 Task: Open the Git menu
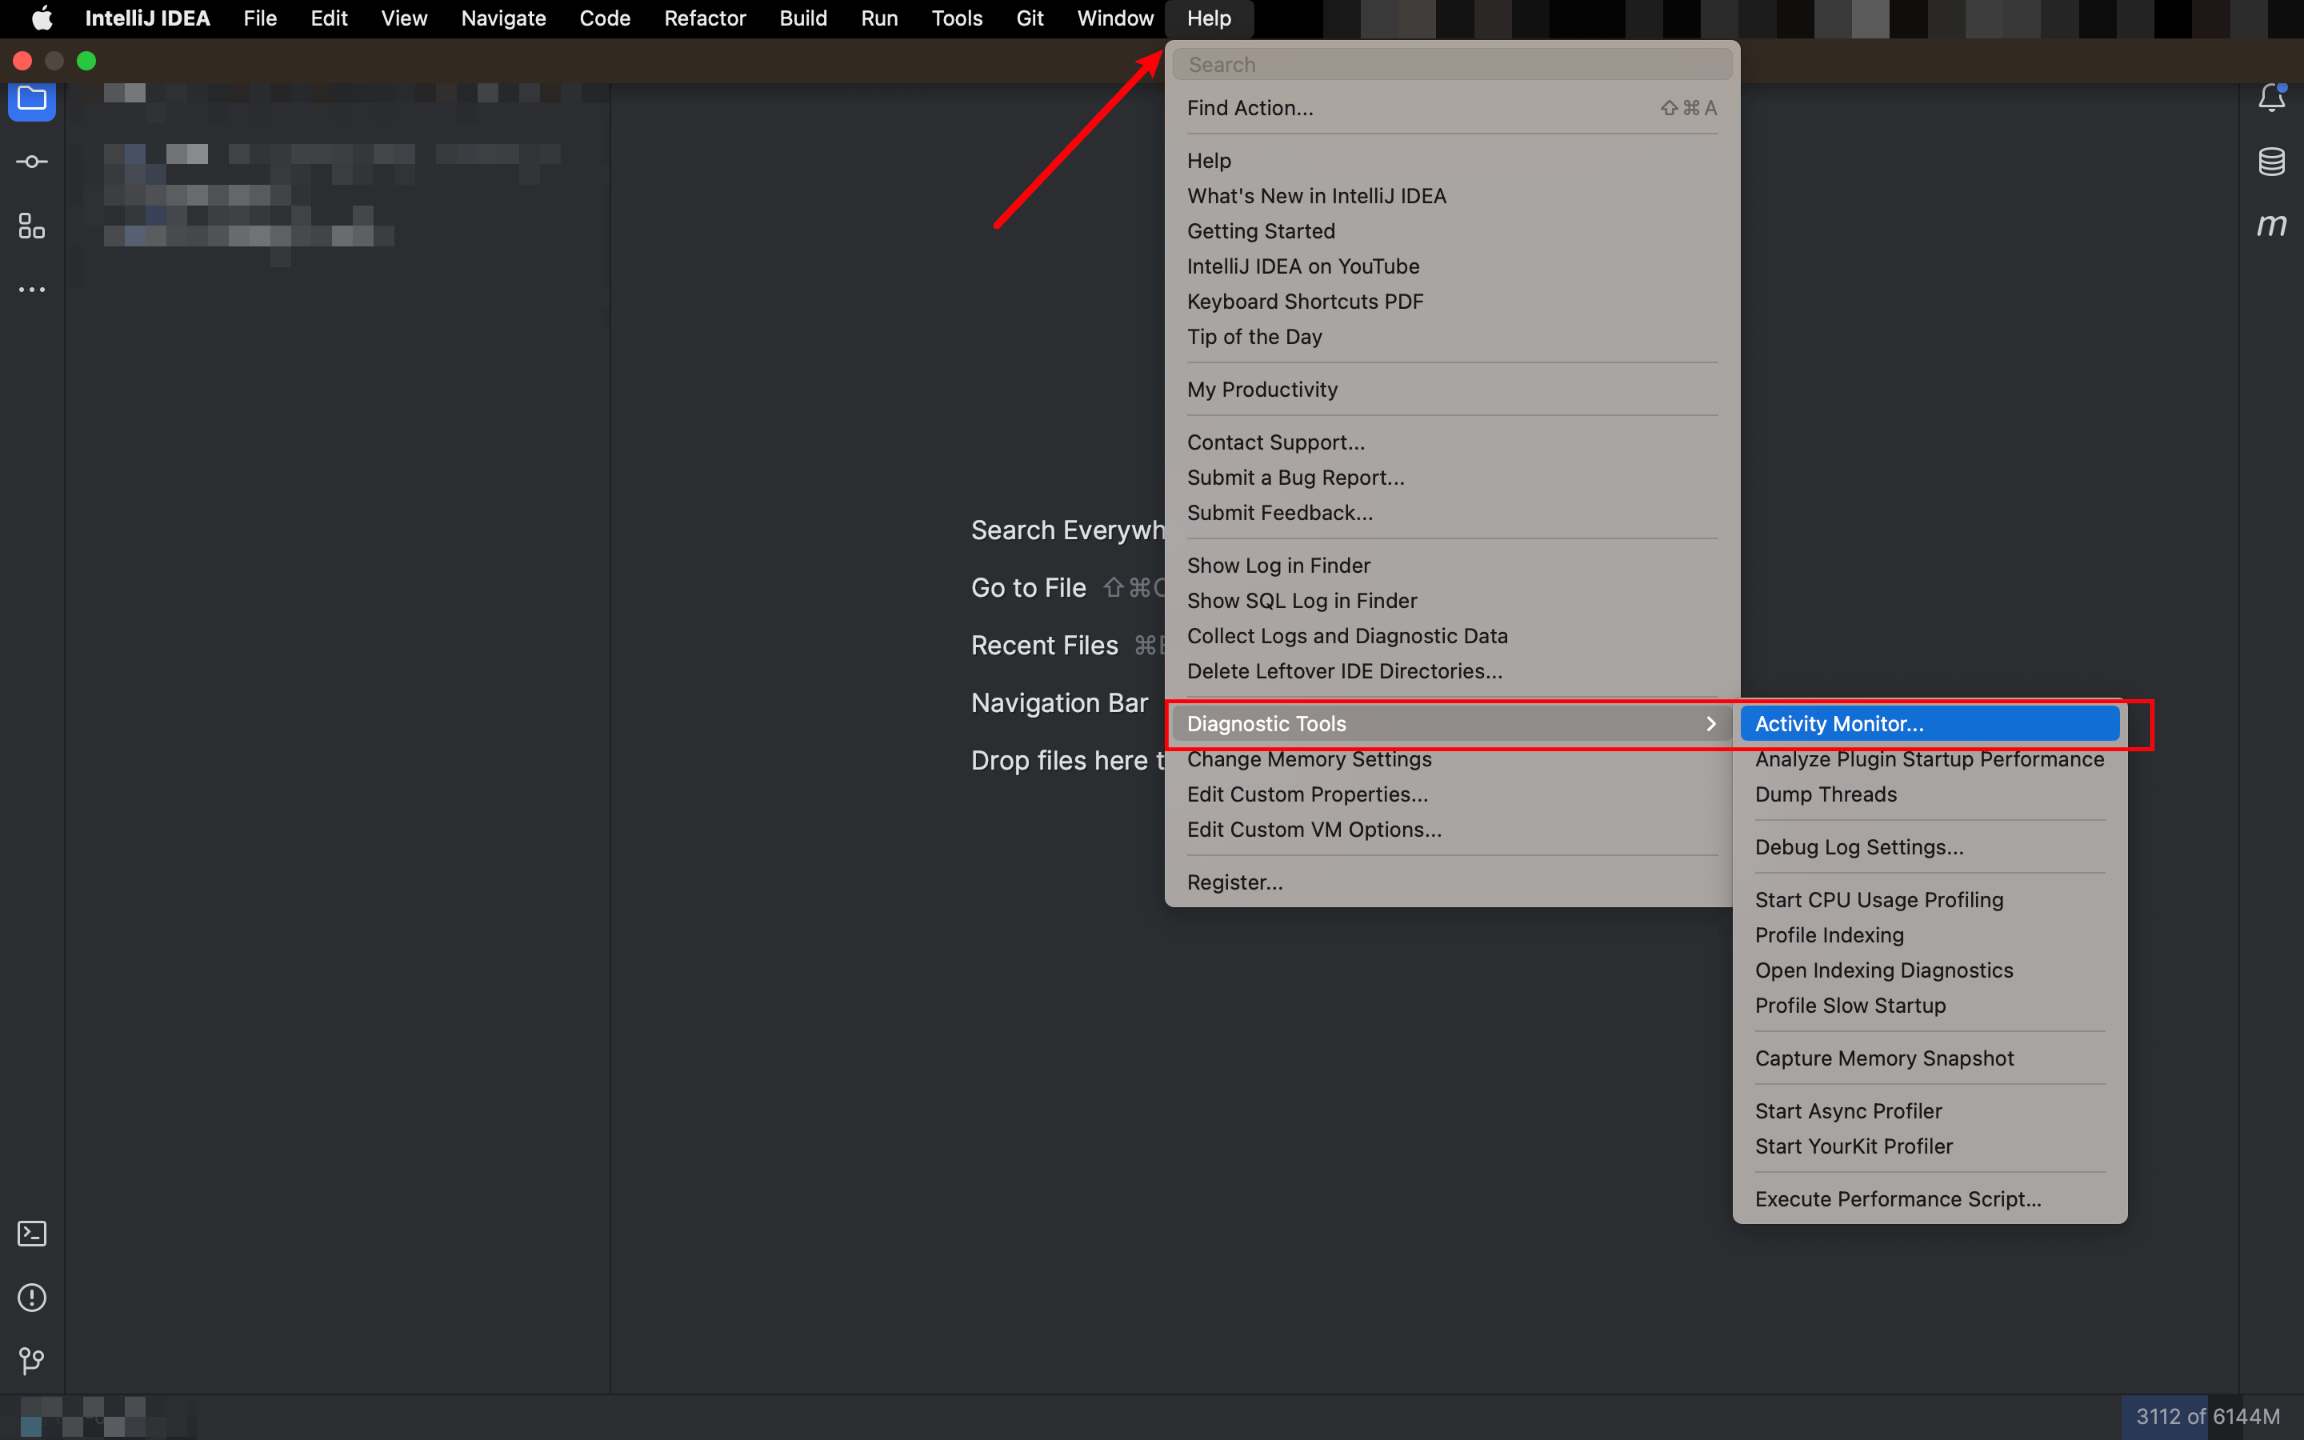click(x=1030, y=18)
